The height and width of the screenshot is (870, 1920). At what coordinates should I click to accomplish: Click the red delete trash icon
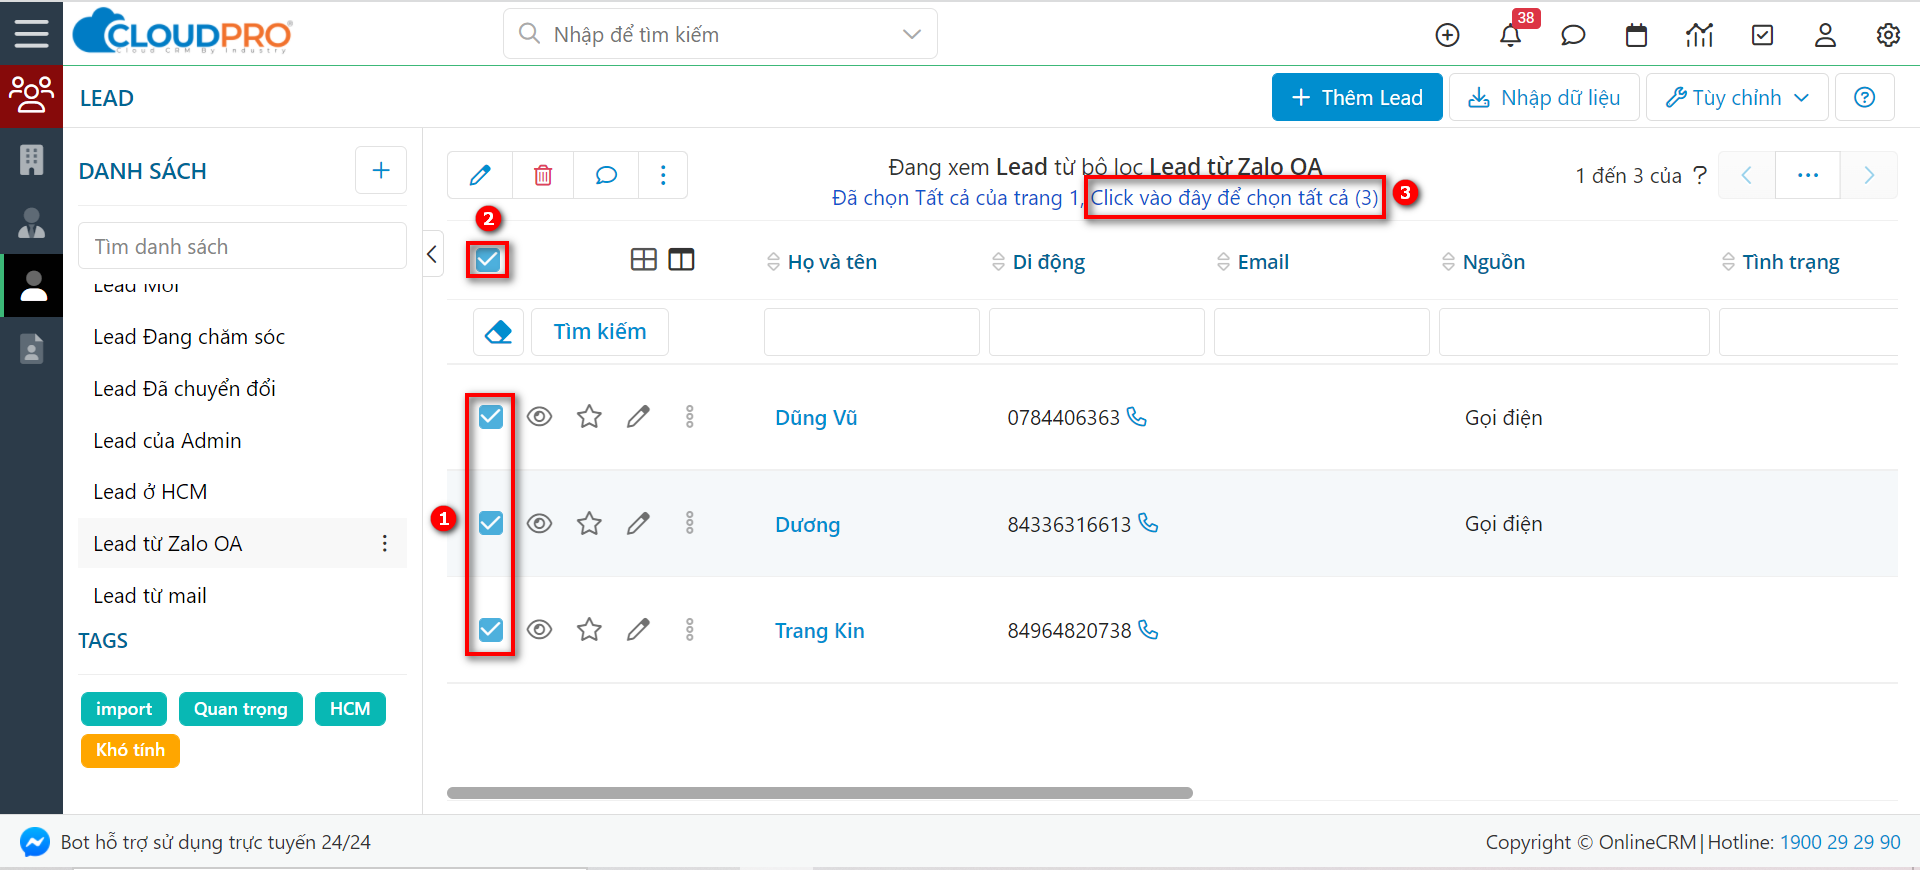point(543,175)
